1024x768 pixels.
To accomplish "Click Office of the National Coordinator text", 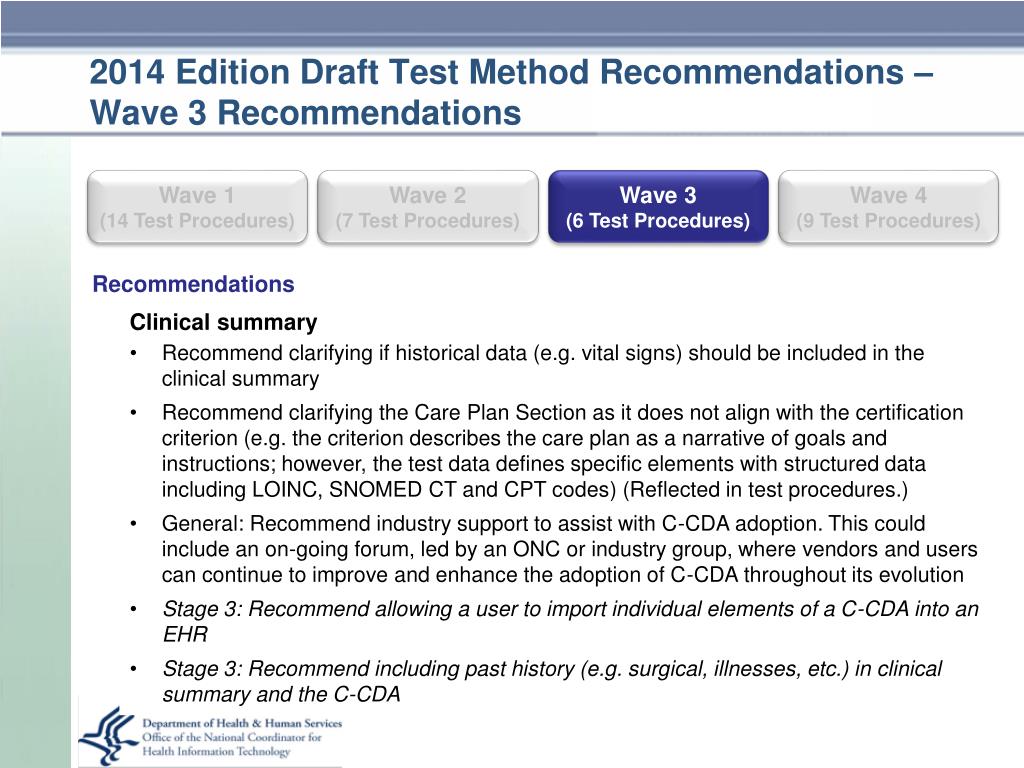I will click(232, 737).
